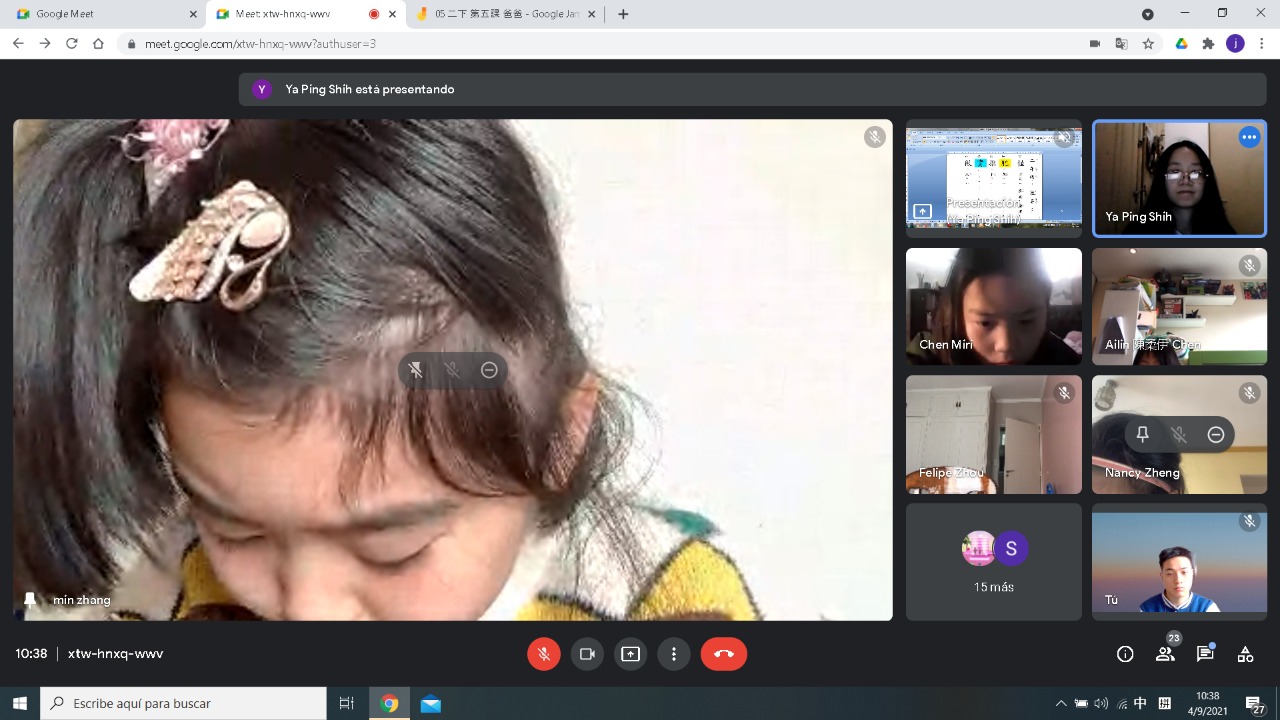This screenshot has width=1280, height=720.
Task: Switch to the Google Meet browser tab
Action: coord(100,14)
